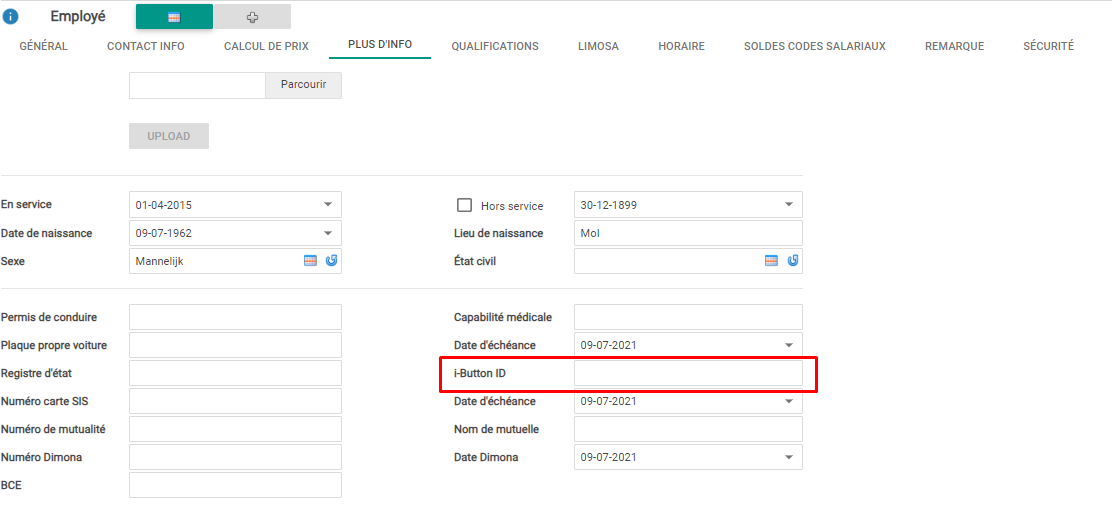Click the i-Button ID field
The width and height of the screenshot is (1112, 512).
tap(688, 373)
